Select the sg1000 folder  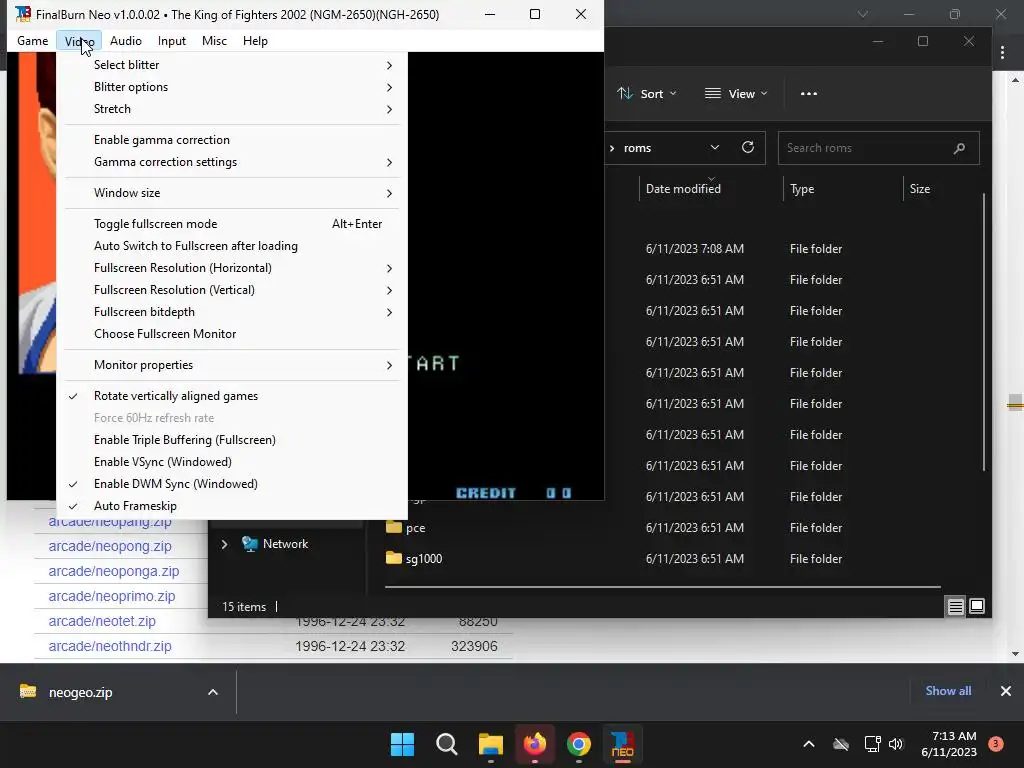pos(413,558)
